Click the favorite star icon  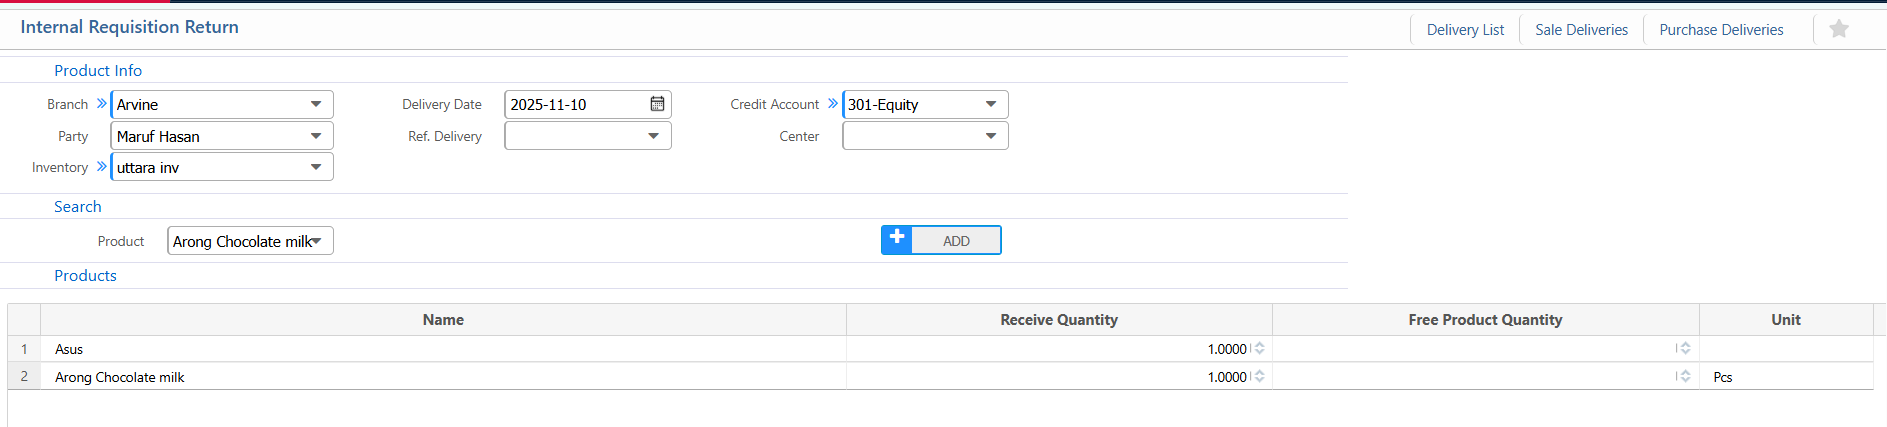[x=1838, y=29]
